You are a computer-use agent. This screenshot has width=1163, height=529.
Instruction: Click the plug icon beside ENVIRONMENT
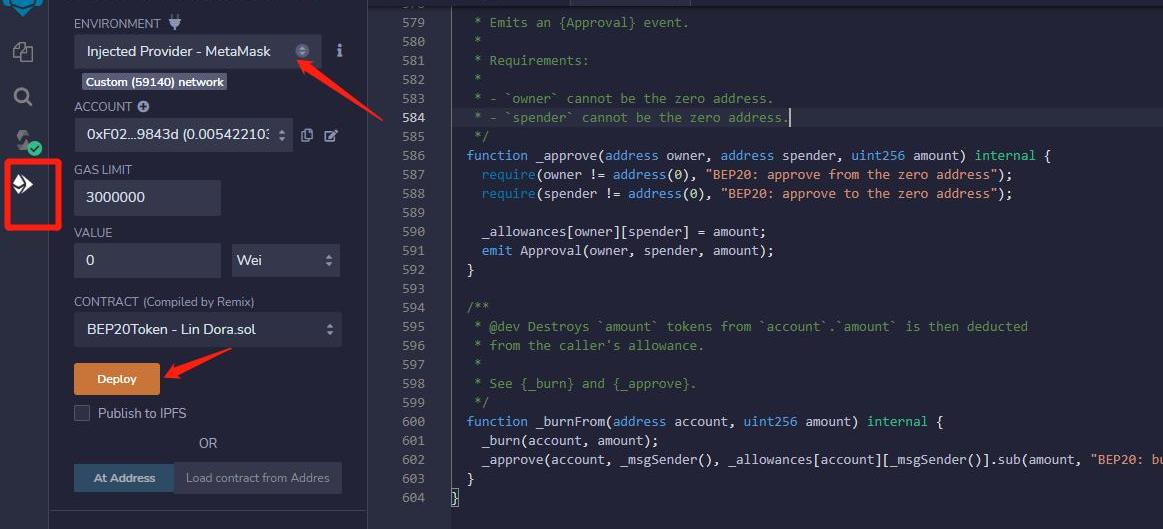click(175, 22)
